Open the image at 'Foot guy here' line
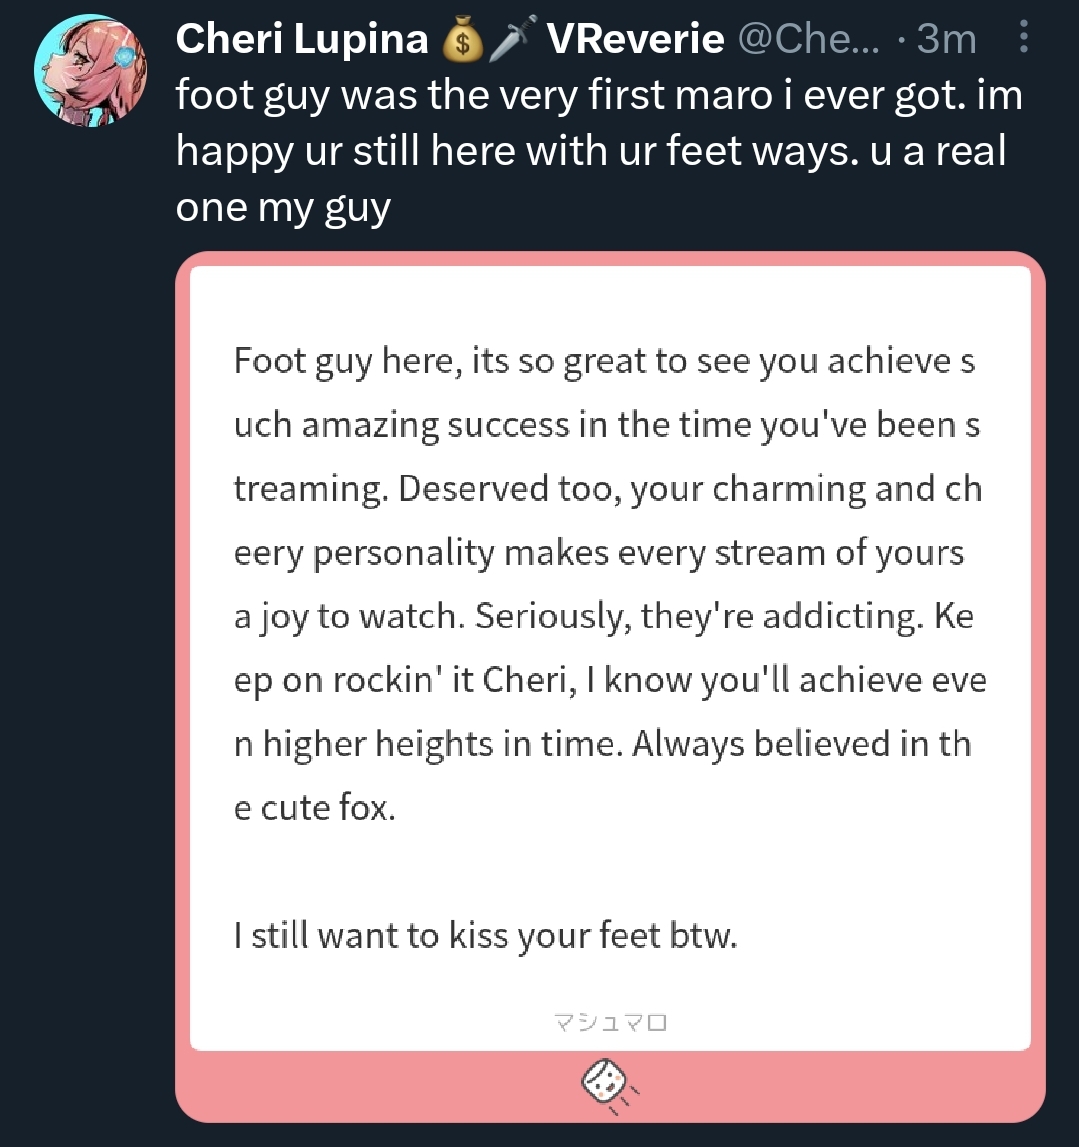Screen dimensions: 1079x1147 [604, 361]
